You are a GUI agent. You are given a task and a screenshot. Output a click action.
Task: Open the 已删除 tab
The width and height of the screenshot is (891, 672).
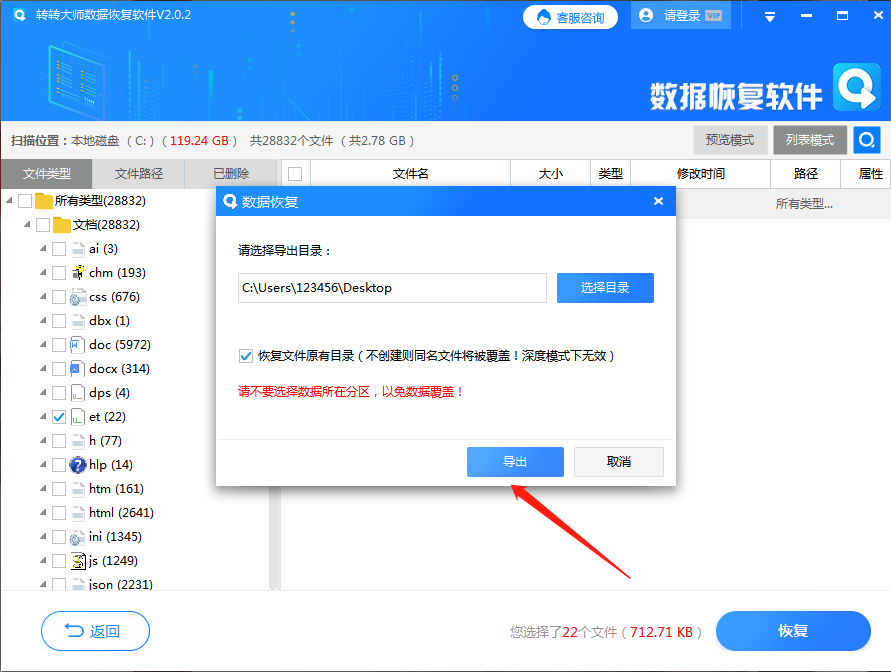coord(229,173)
